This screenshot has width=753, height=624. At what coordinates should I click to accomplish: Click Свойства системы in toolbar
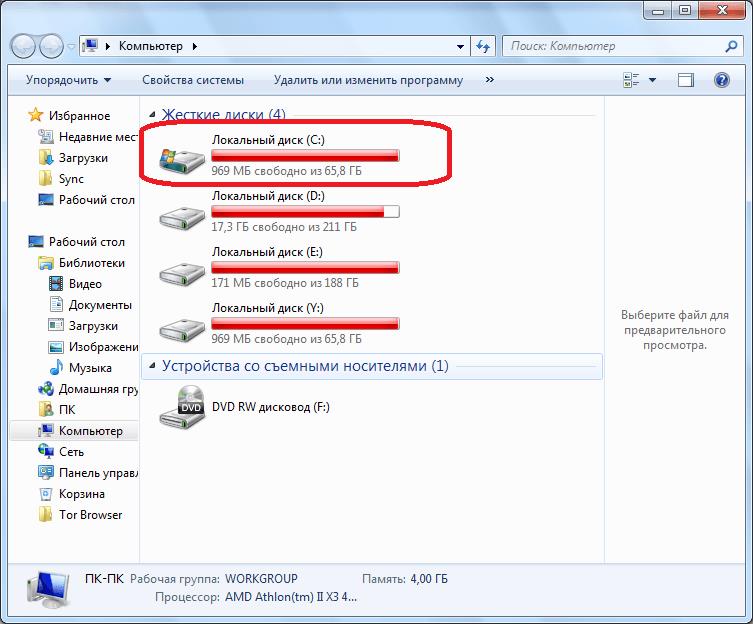tap(193, 80)
